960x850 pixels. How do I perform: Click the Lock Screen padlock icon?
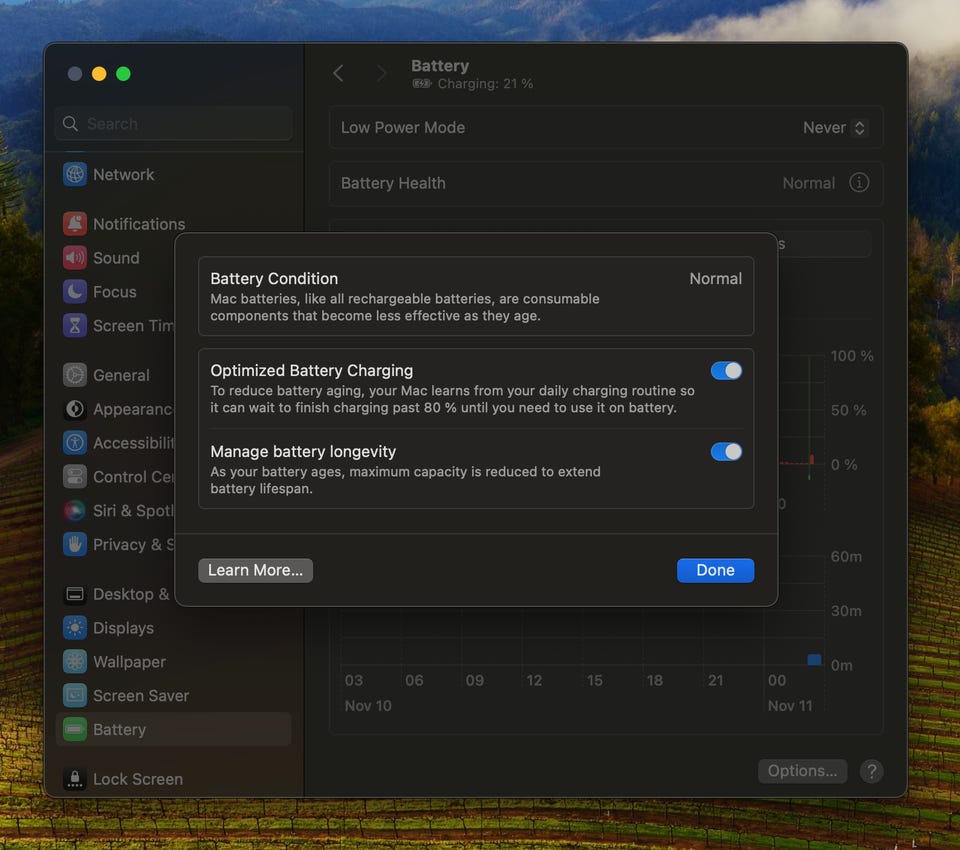75,779
